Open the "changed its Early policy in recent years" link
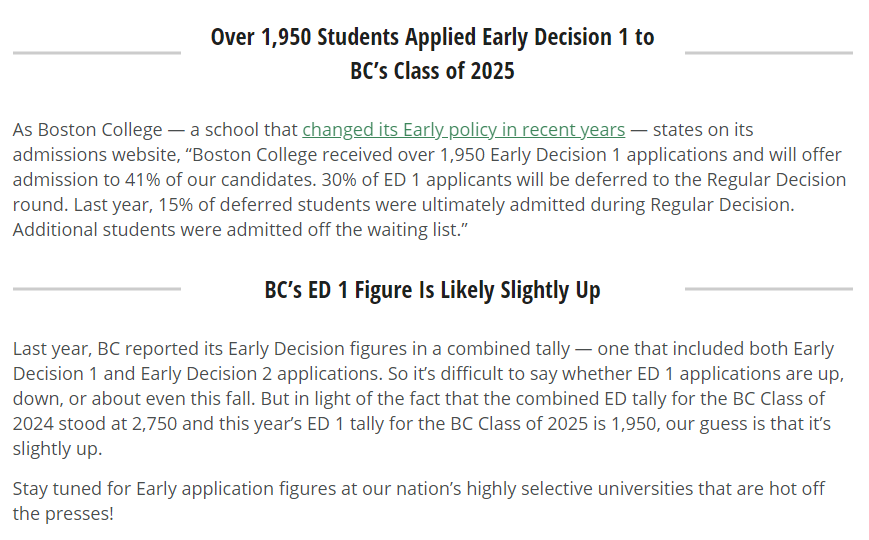Screen dimensions: 869x540 click(x=463, y=130)
